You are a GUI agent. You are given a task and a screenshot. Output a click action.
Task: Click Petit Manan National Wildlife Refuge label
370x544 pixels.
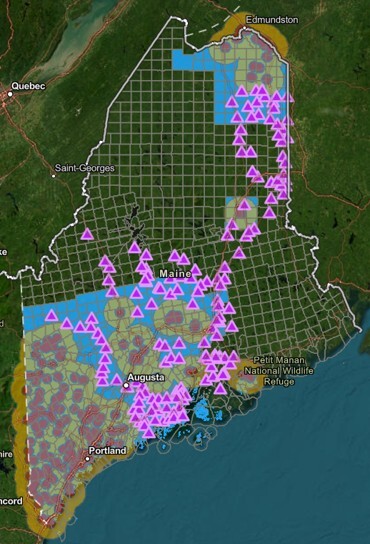point(279,371)
